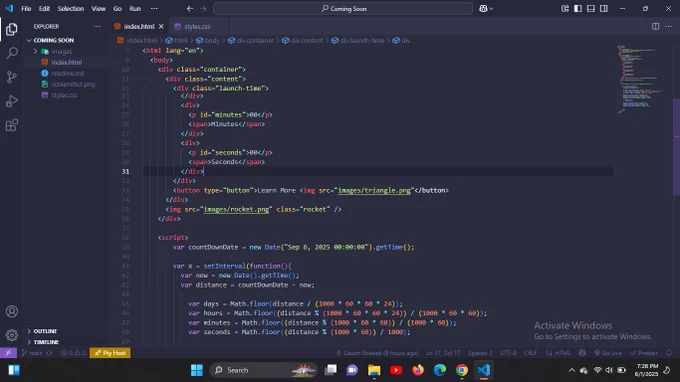Open styles.css in the explorer

point(64,95)
